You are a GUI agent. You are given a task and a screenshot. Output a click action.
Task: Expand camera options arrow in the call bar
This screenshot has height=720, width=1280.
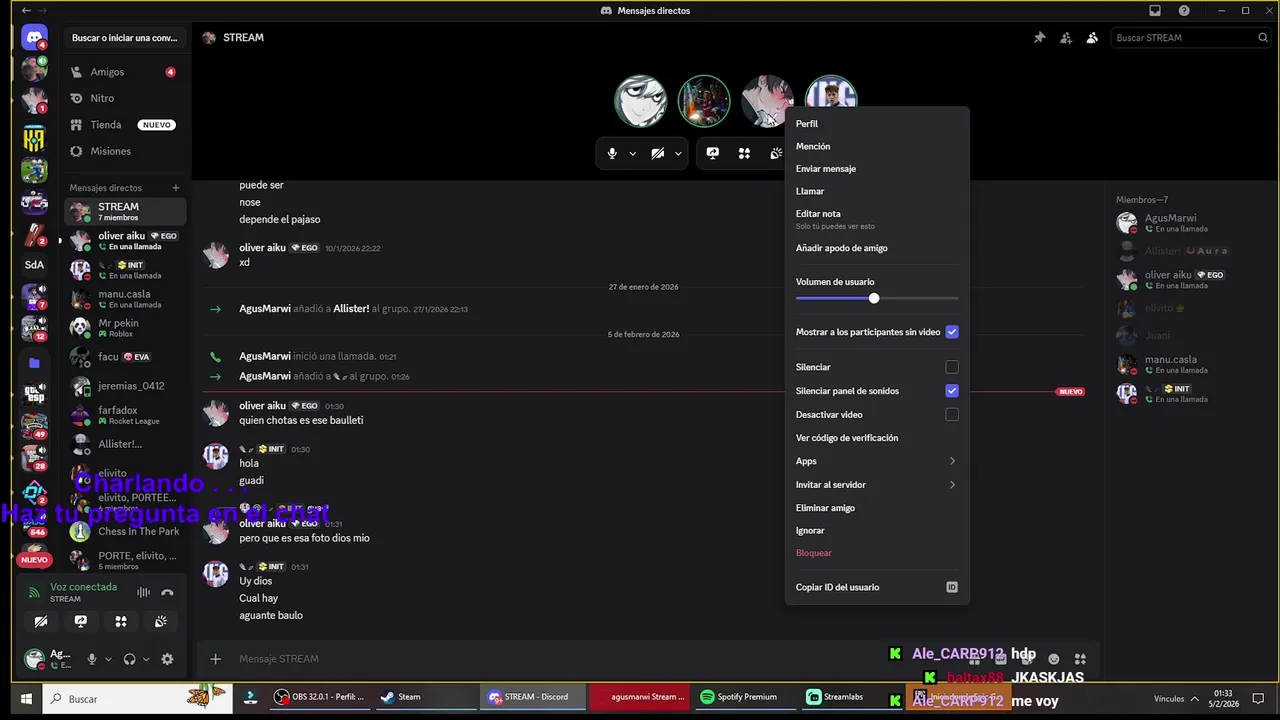pos(678,154)
